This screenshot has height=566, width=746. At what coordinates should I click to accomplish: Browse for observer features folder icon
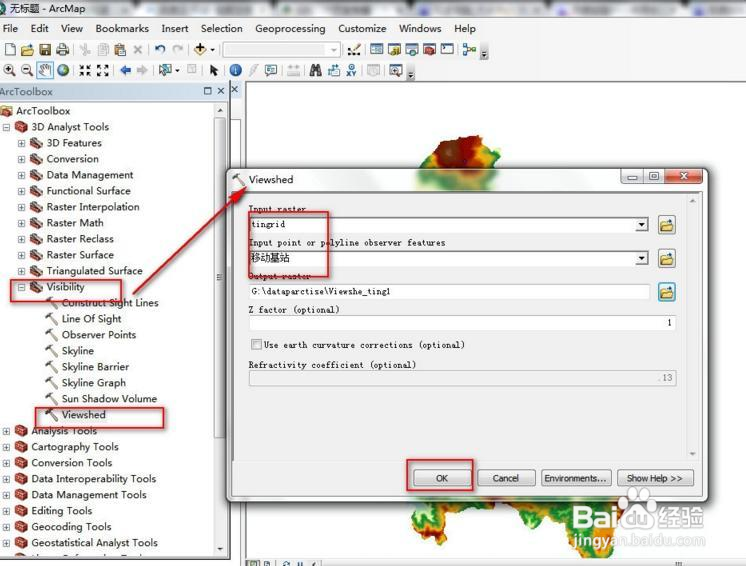pos(667,259)
